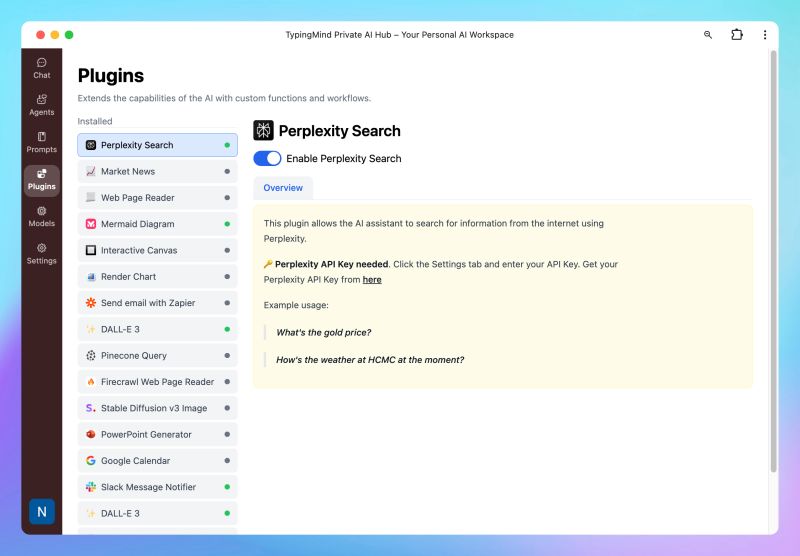Open the Chat section in sidebar

pos(41,68)
